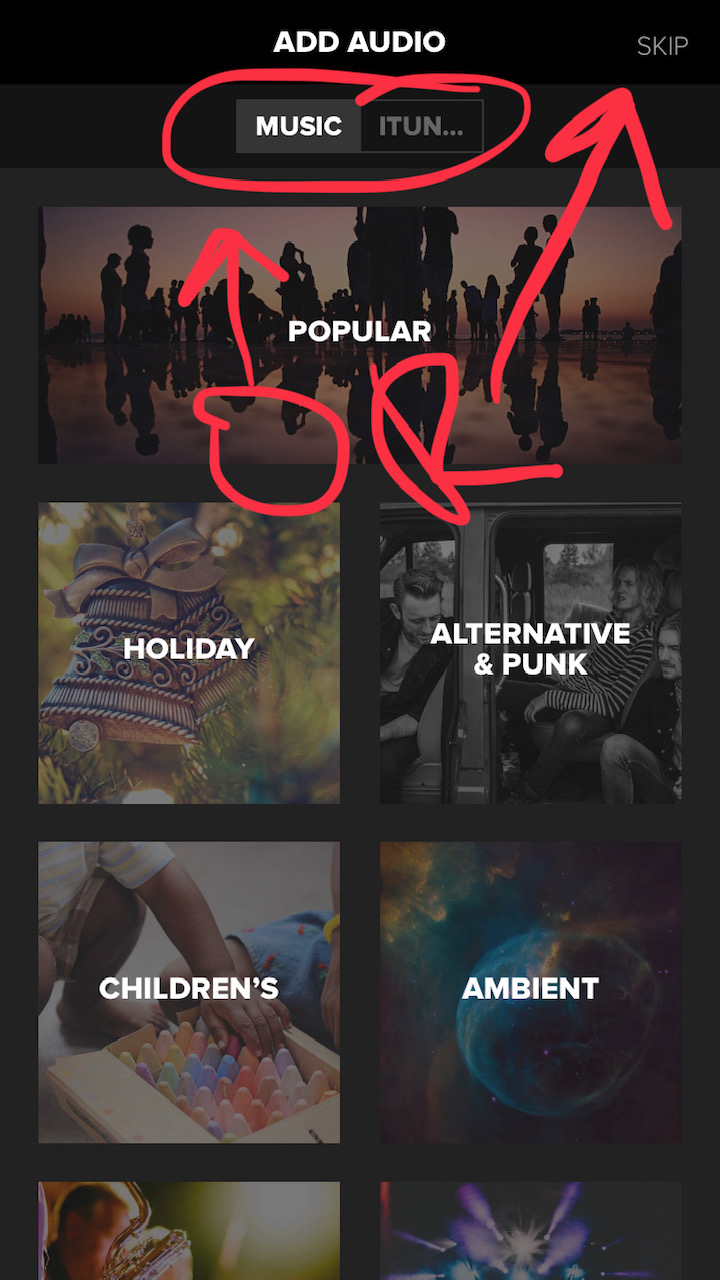Tap the saxophone player category tile
The image size is (720, 1280).
(189, 1231)
